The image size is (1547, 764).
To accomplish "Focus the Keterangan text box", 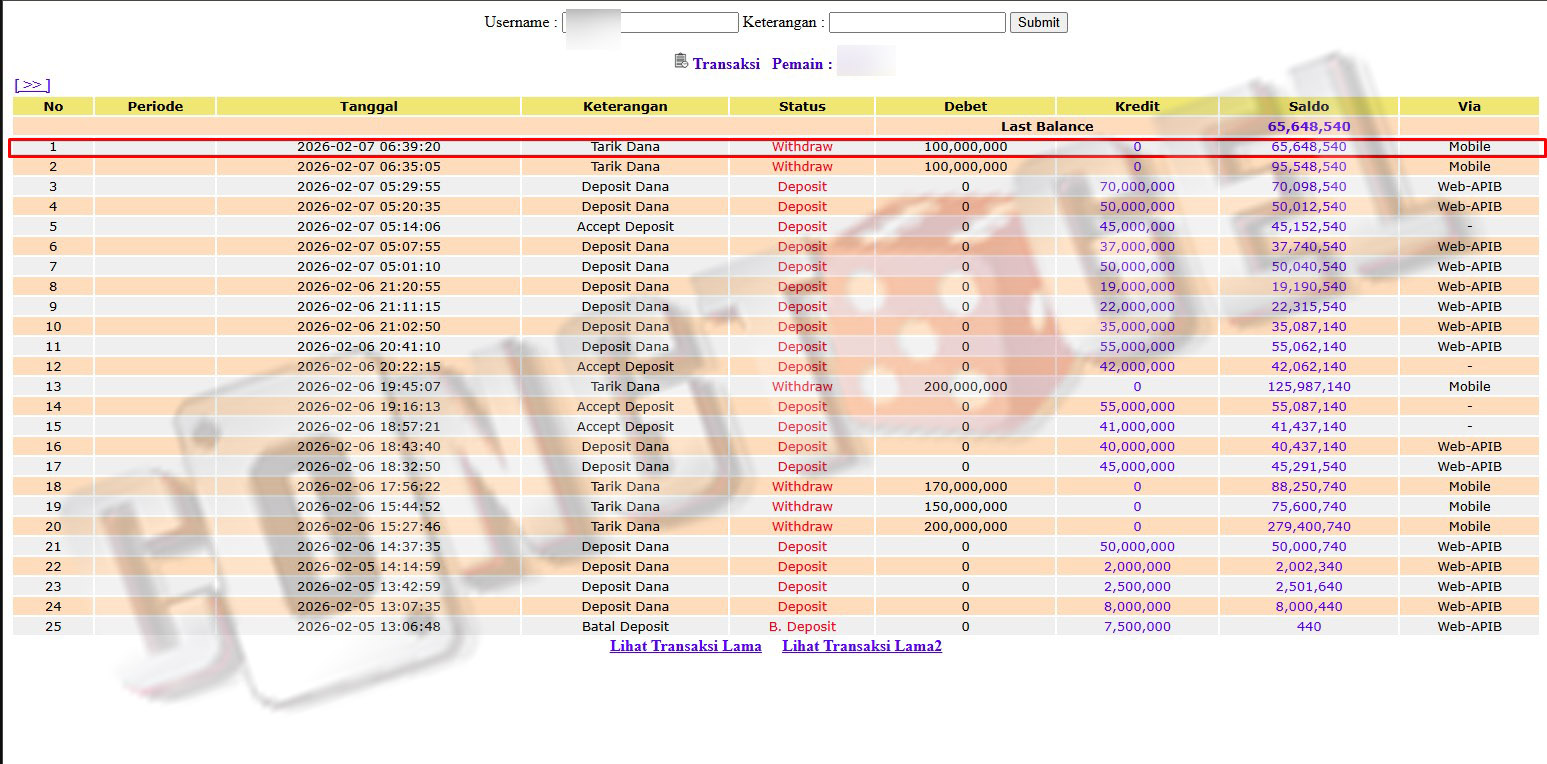I will 916,22.
